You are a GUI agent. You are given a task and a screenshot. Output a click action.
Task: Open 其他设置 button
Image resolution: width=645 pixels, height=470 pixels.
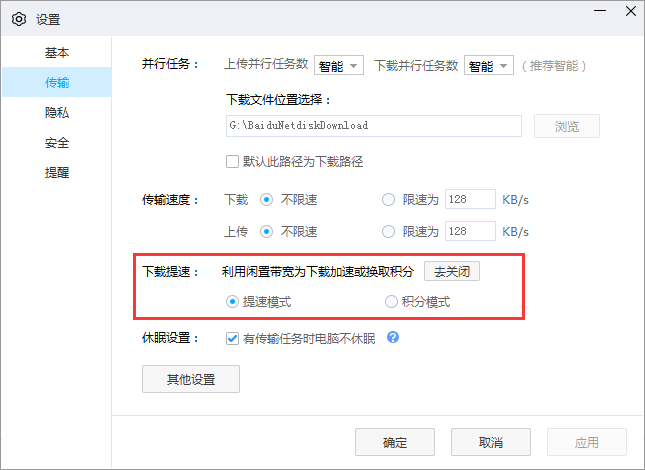point(190,379)
